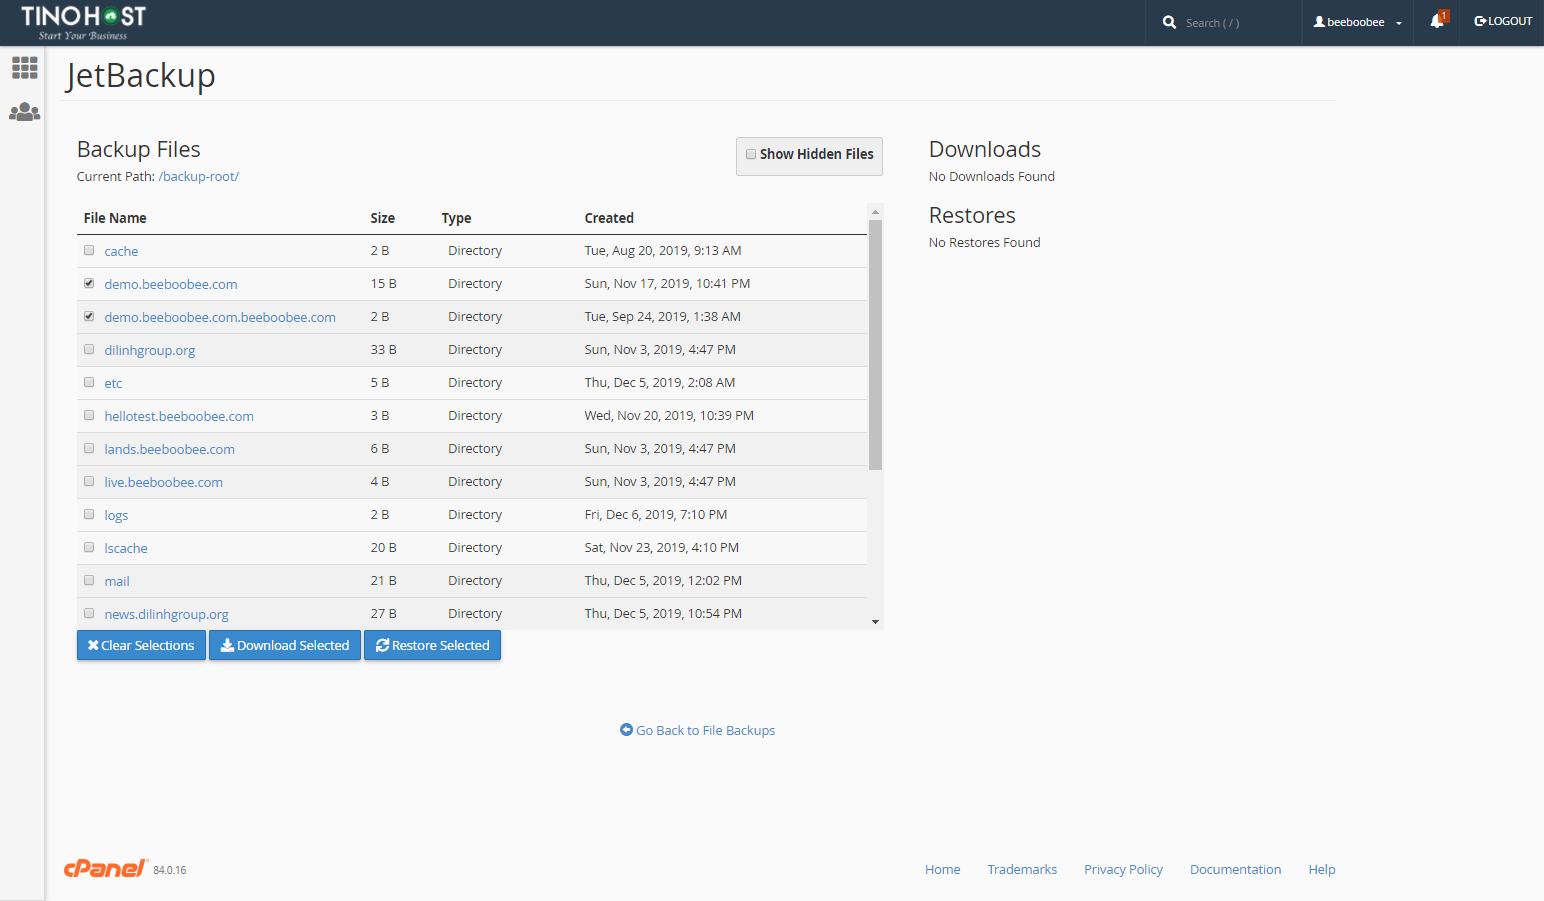
Task: Uncheck the demo.beeboobee.com checkbox
Action: pyautogui.click(x=89, y=283)
